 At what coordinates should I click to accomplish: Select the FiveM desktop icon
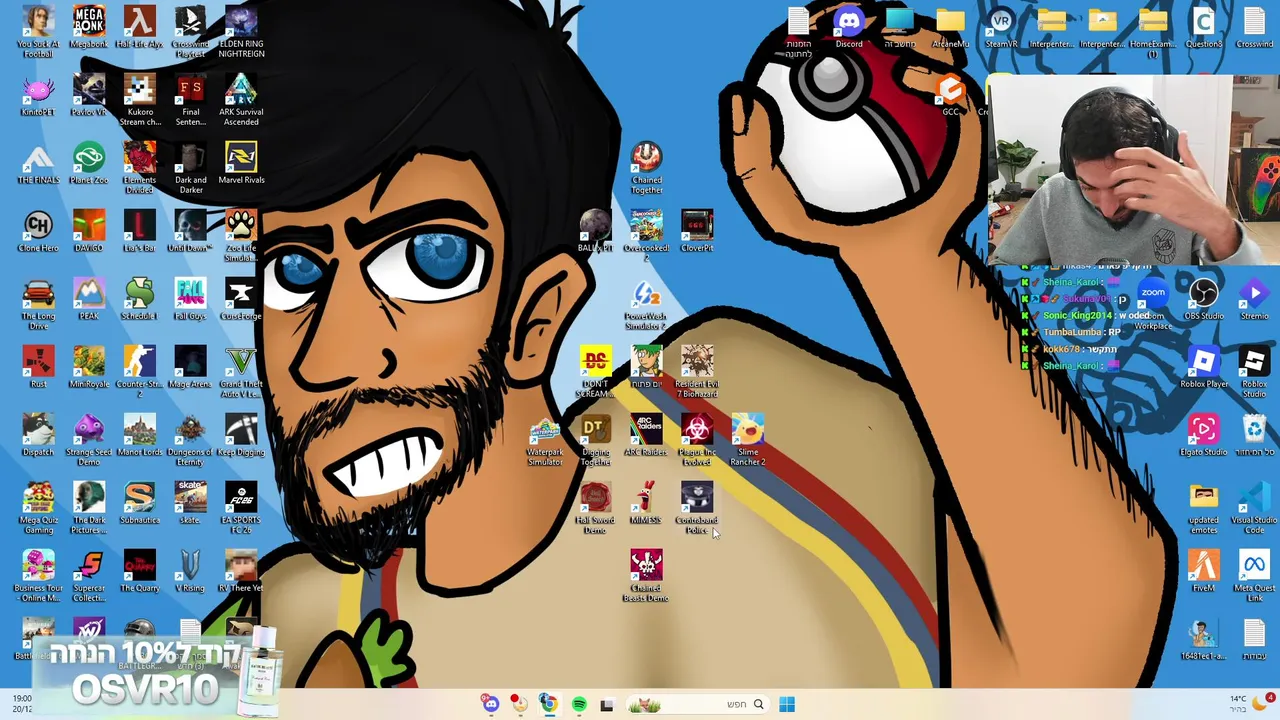(x=1204, y=572)
